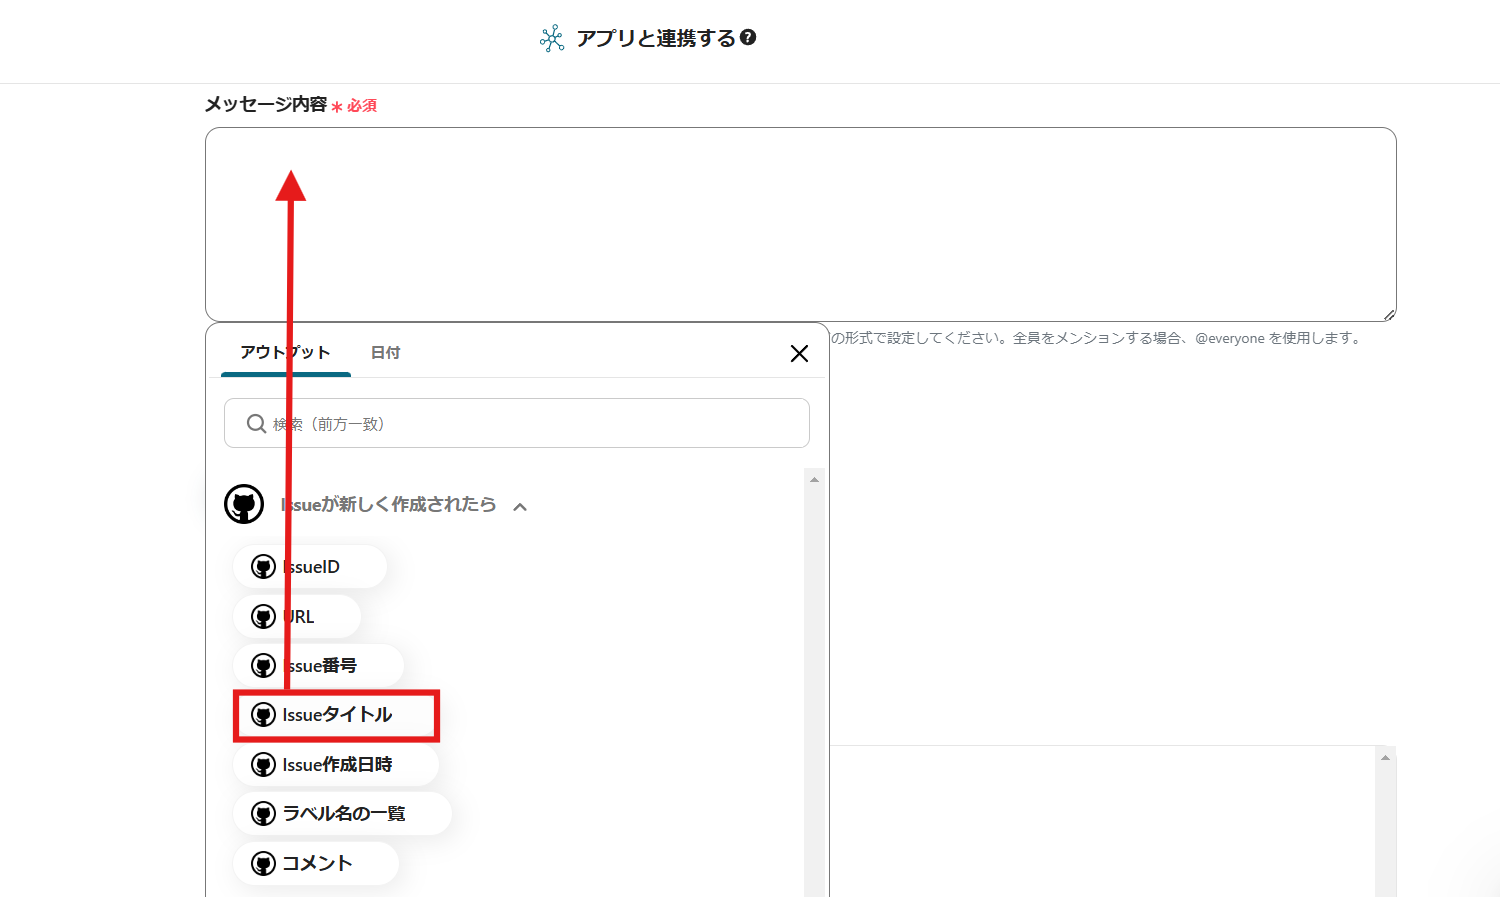Image resolution: width=1500 pixels, height=897 pixels.
Task: Focus the 検索(前方一致) search field
Action: pos(517,423)
